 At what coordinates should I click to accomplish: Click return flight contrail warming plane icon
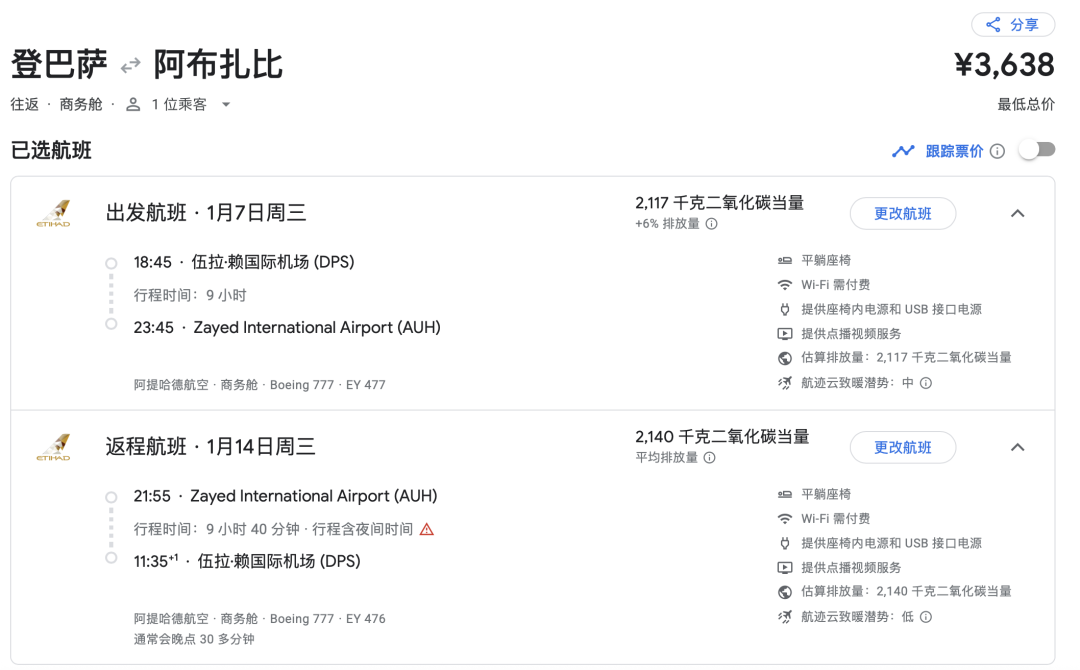point(785,617)
